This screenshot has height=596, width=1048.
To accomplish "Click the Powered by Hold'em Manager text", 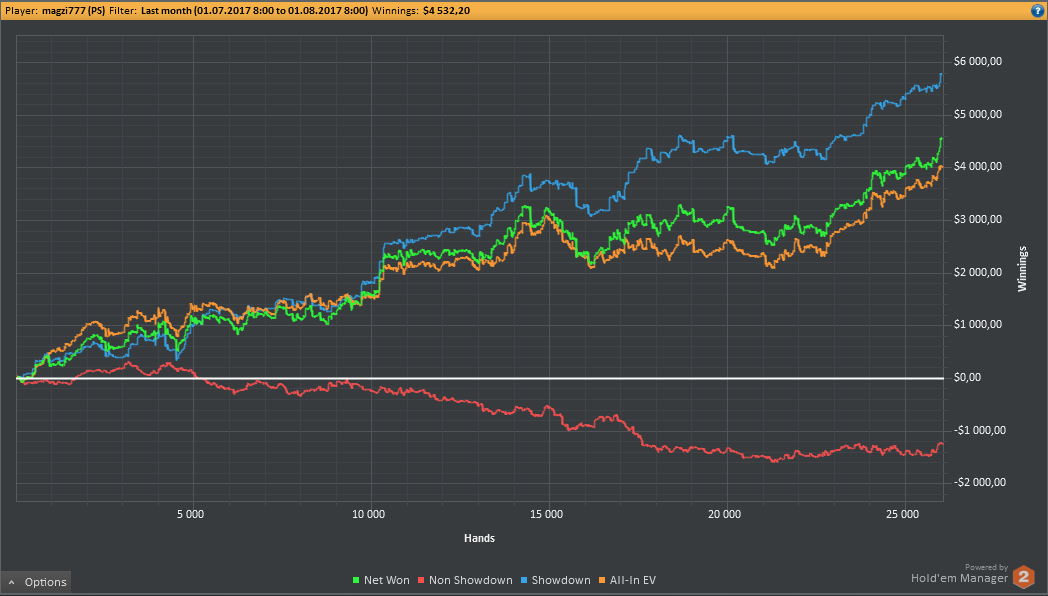I will [x=960, y=573].
